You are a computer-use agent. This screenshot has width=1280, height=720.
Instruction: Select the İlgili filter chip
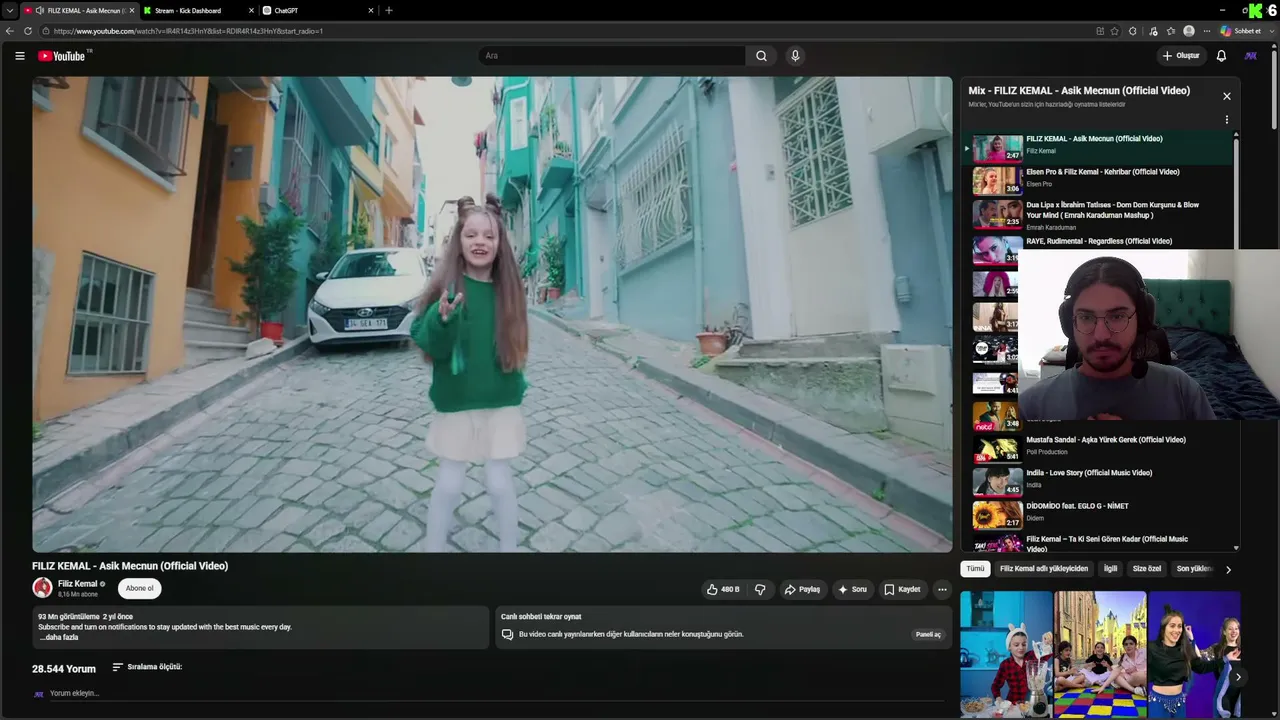tap(1110, 569)
